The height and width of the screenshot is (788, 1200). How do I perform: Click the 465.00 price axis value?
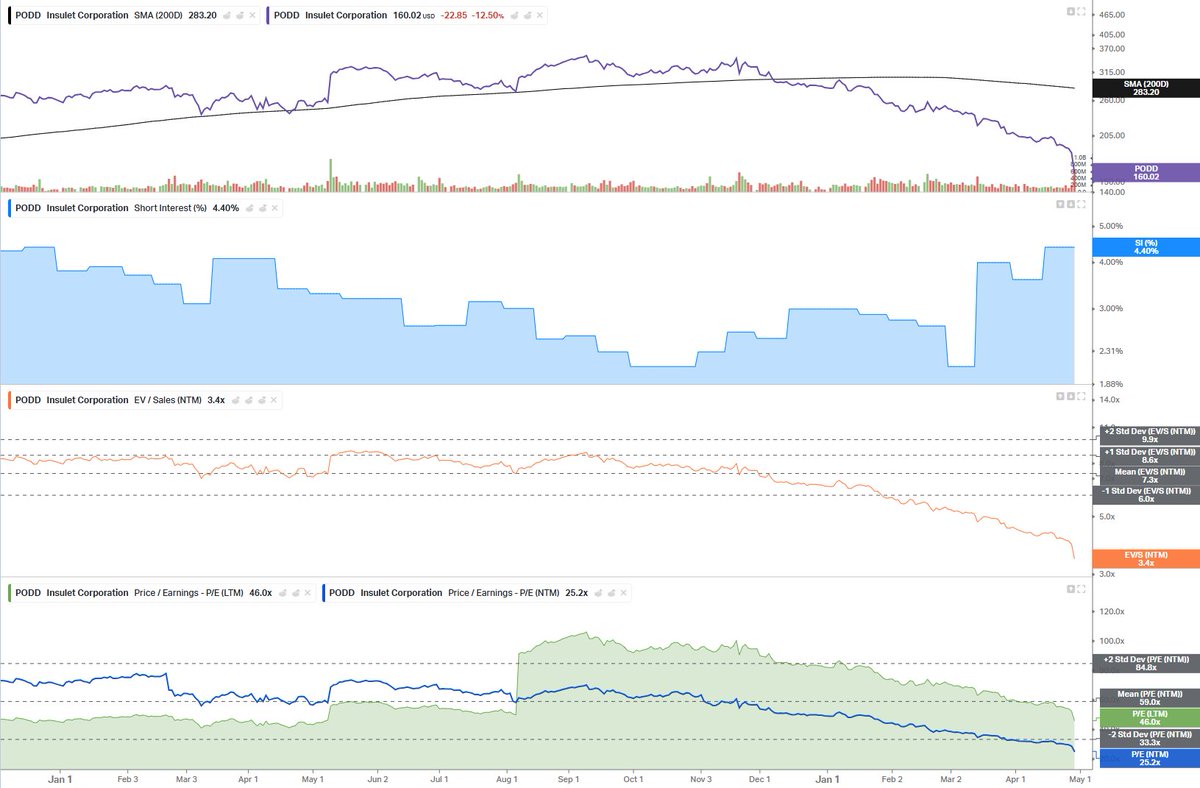click(1111, 14)
